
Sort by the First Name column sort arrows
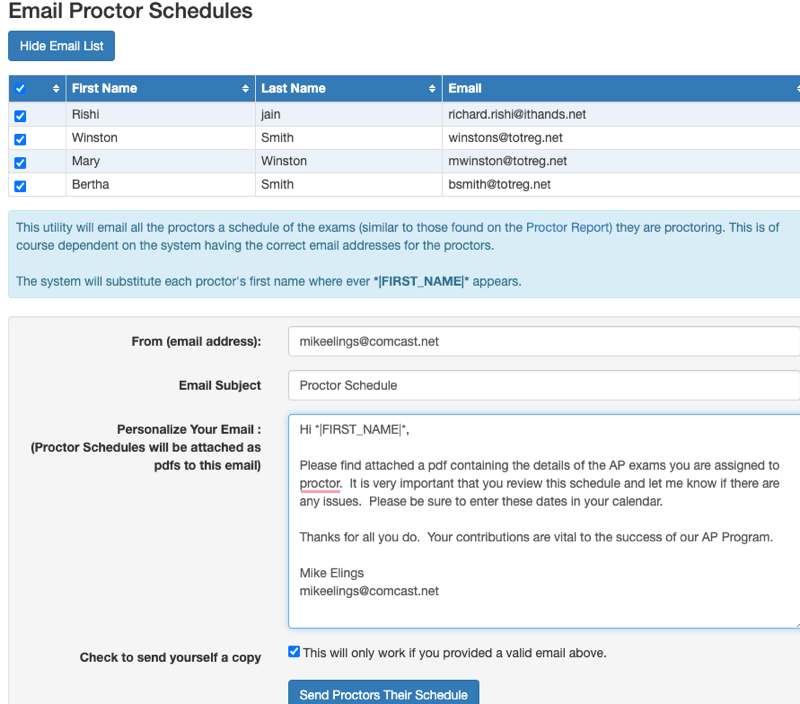pos(245,89)
